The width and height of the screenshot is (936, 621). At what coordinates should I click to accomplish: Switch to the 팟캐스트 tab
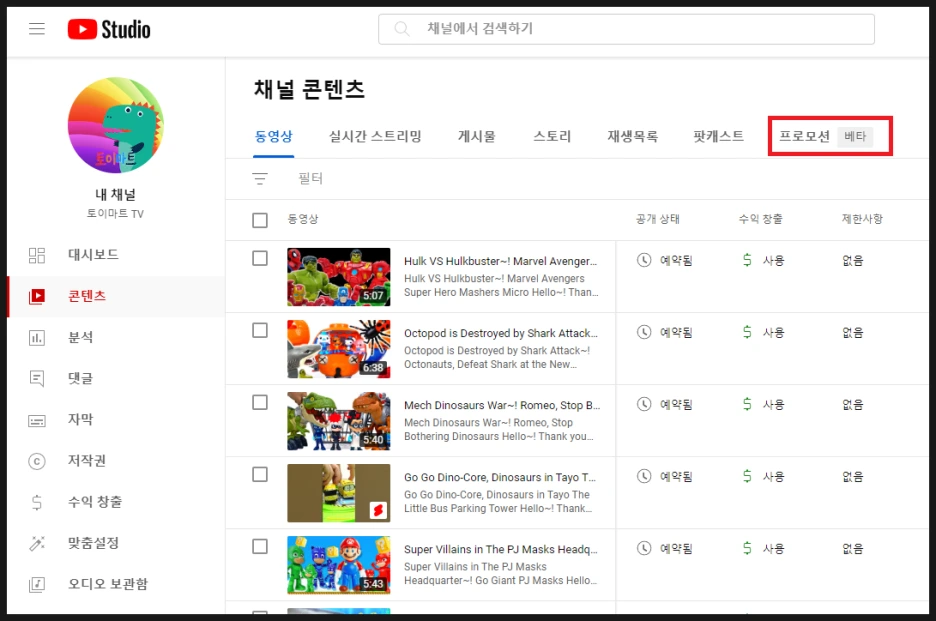click(x=718, y=137)
